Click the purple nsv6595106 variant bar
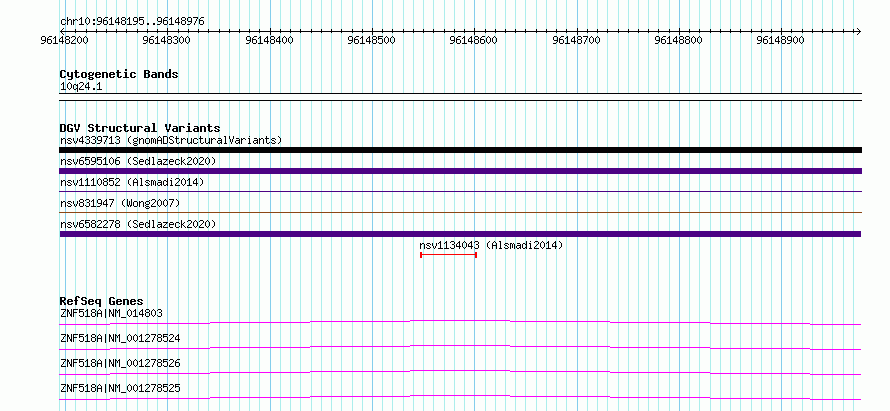This screenshot has height=411, width=890. point(460,171)
